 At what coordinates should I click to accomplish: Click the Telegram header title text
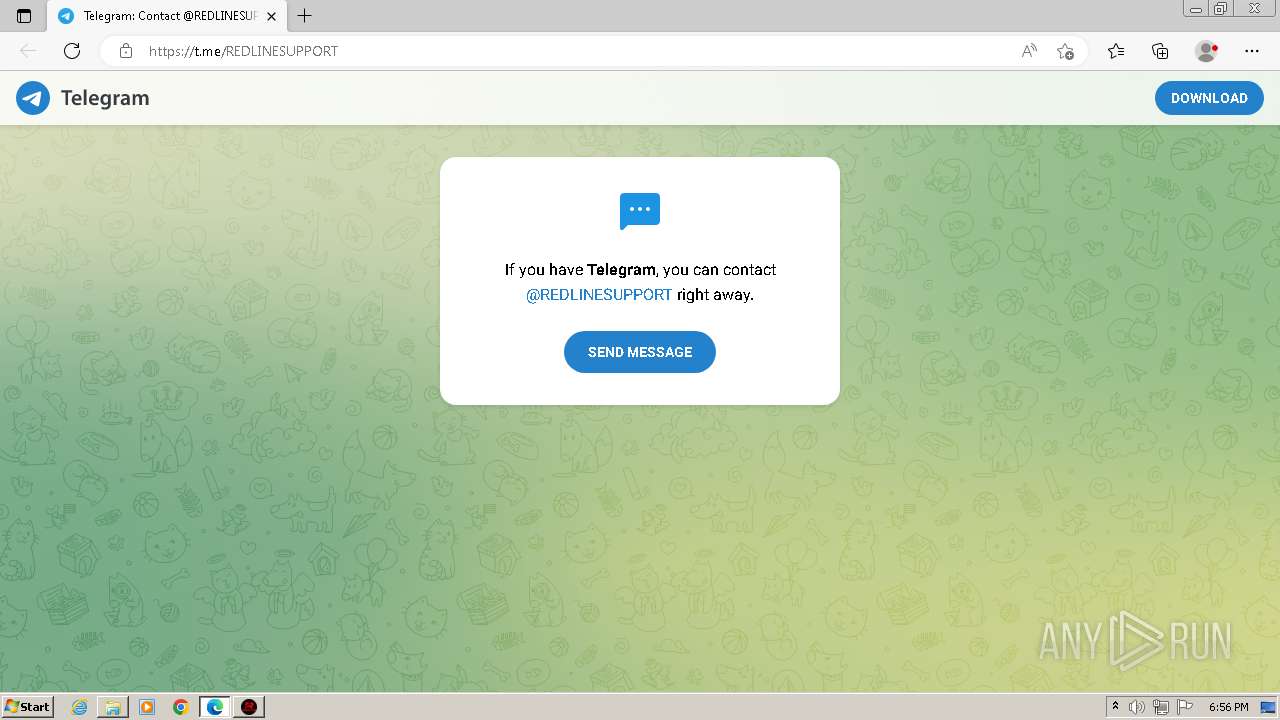(x=105, y=98)
